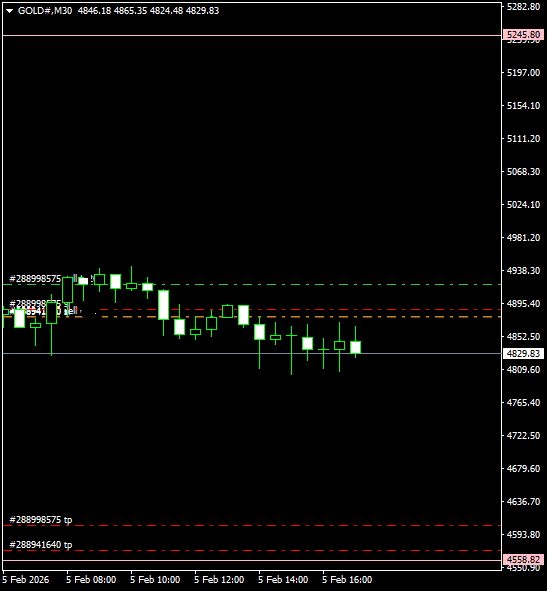Viewport: 547px width, 591px height.
Task: Select the pink 4558.82 price label
Action: tap(523, 559)
